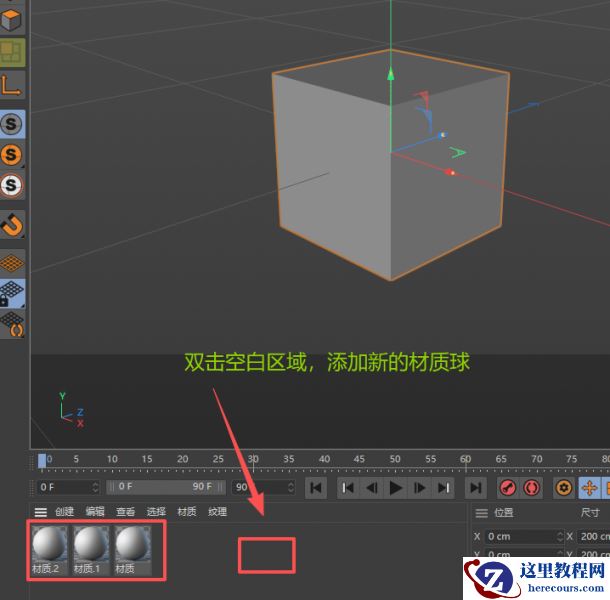Open coordinate manager hamburger menu beside 位置
The height and width of the screenshot is (600, 610).
[482, 513]
